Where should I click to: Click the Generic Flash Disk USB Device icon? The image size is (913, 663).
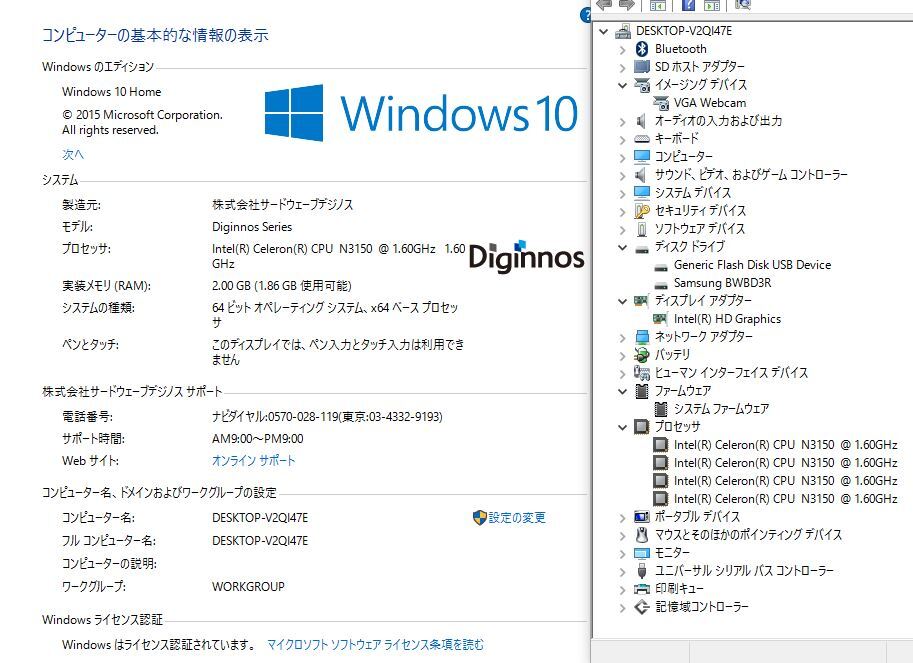click(x=661, y=267)
